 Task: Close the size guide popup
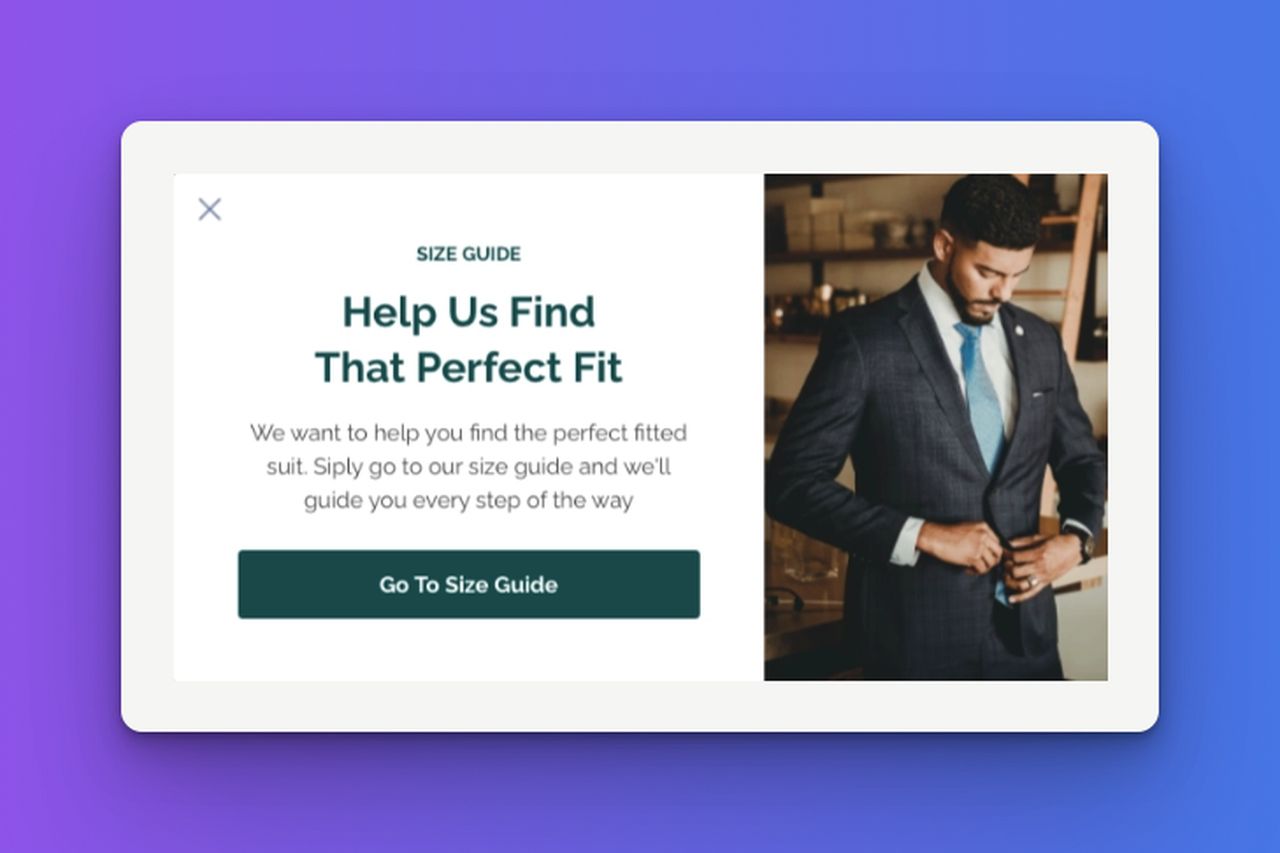click(209, 209)
